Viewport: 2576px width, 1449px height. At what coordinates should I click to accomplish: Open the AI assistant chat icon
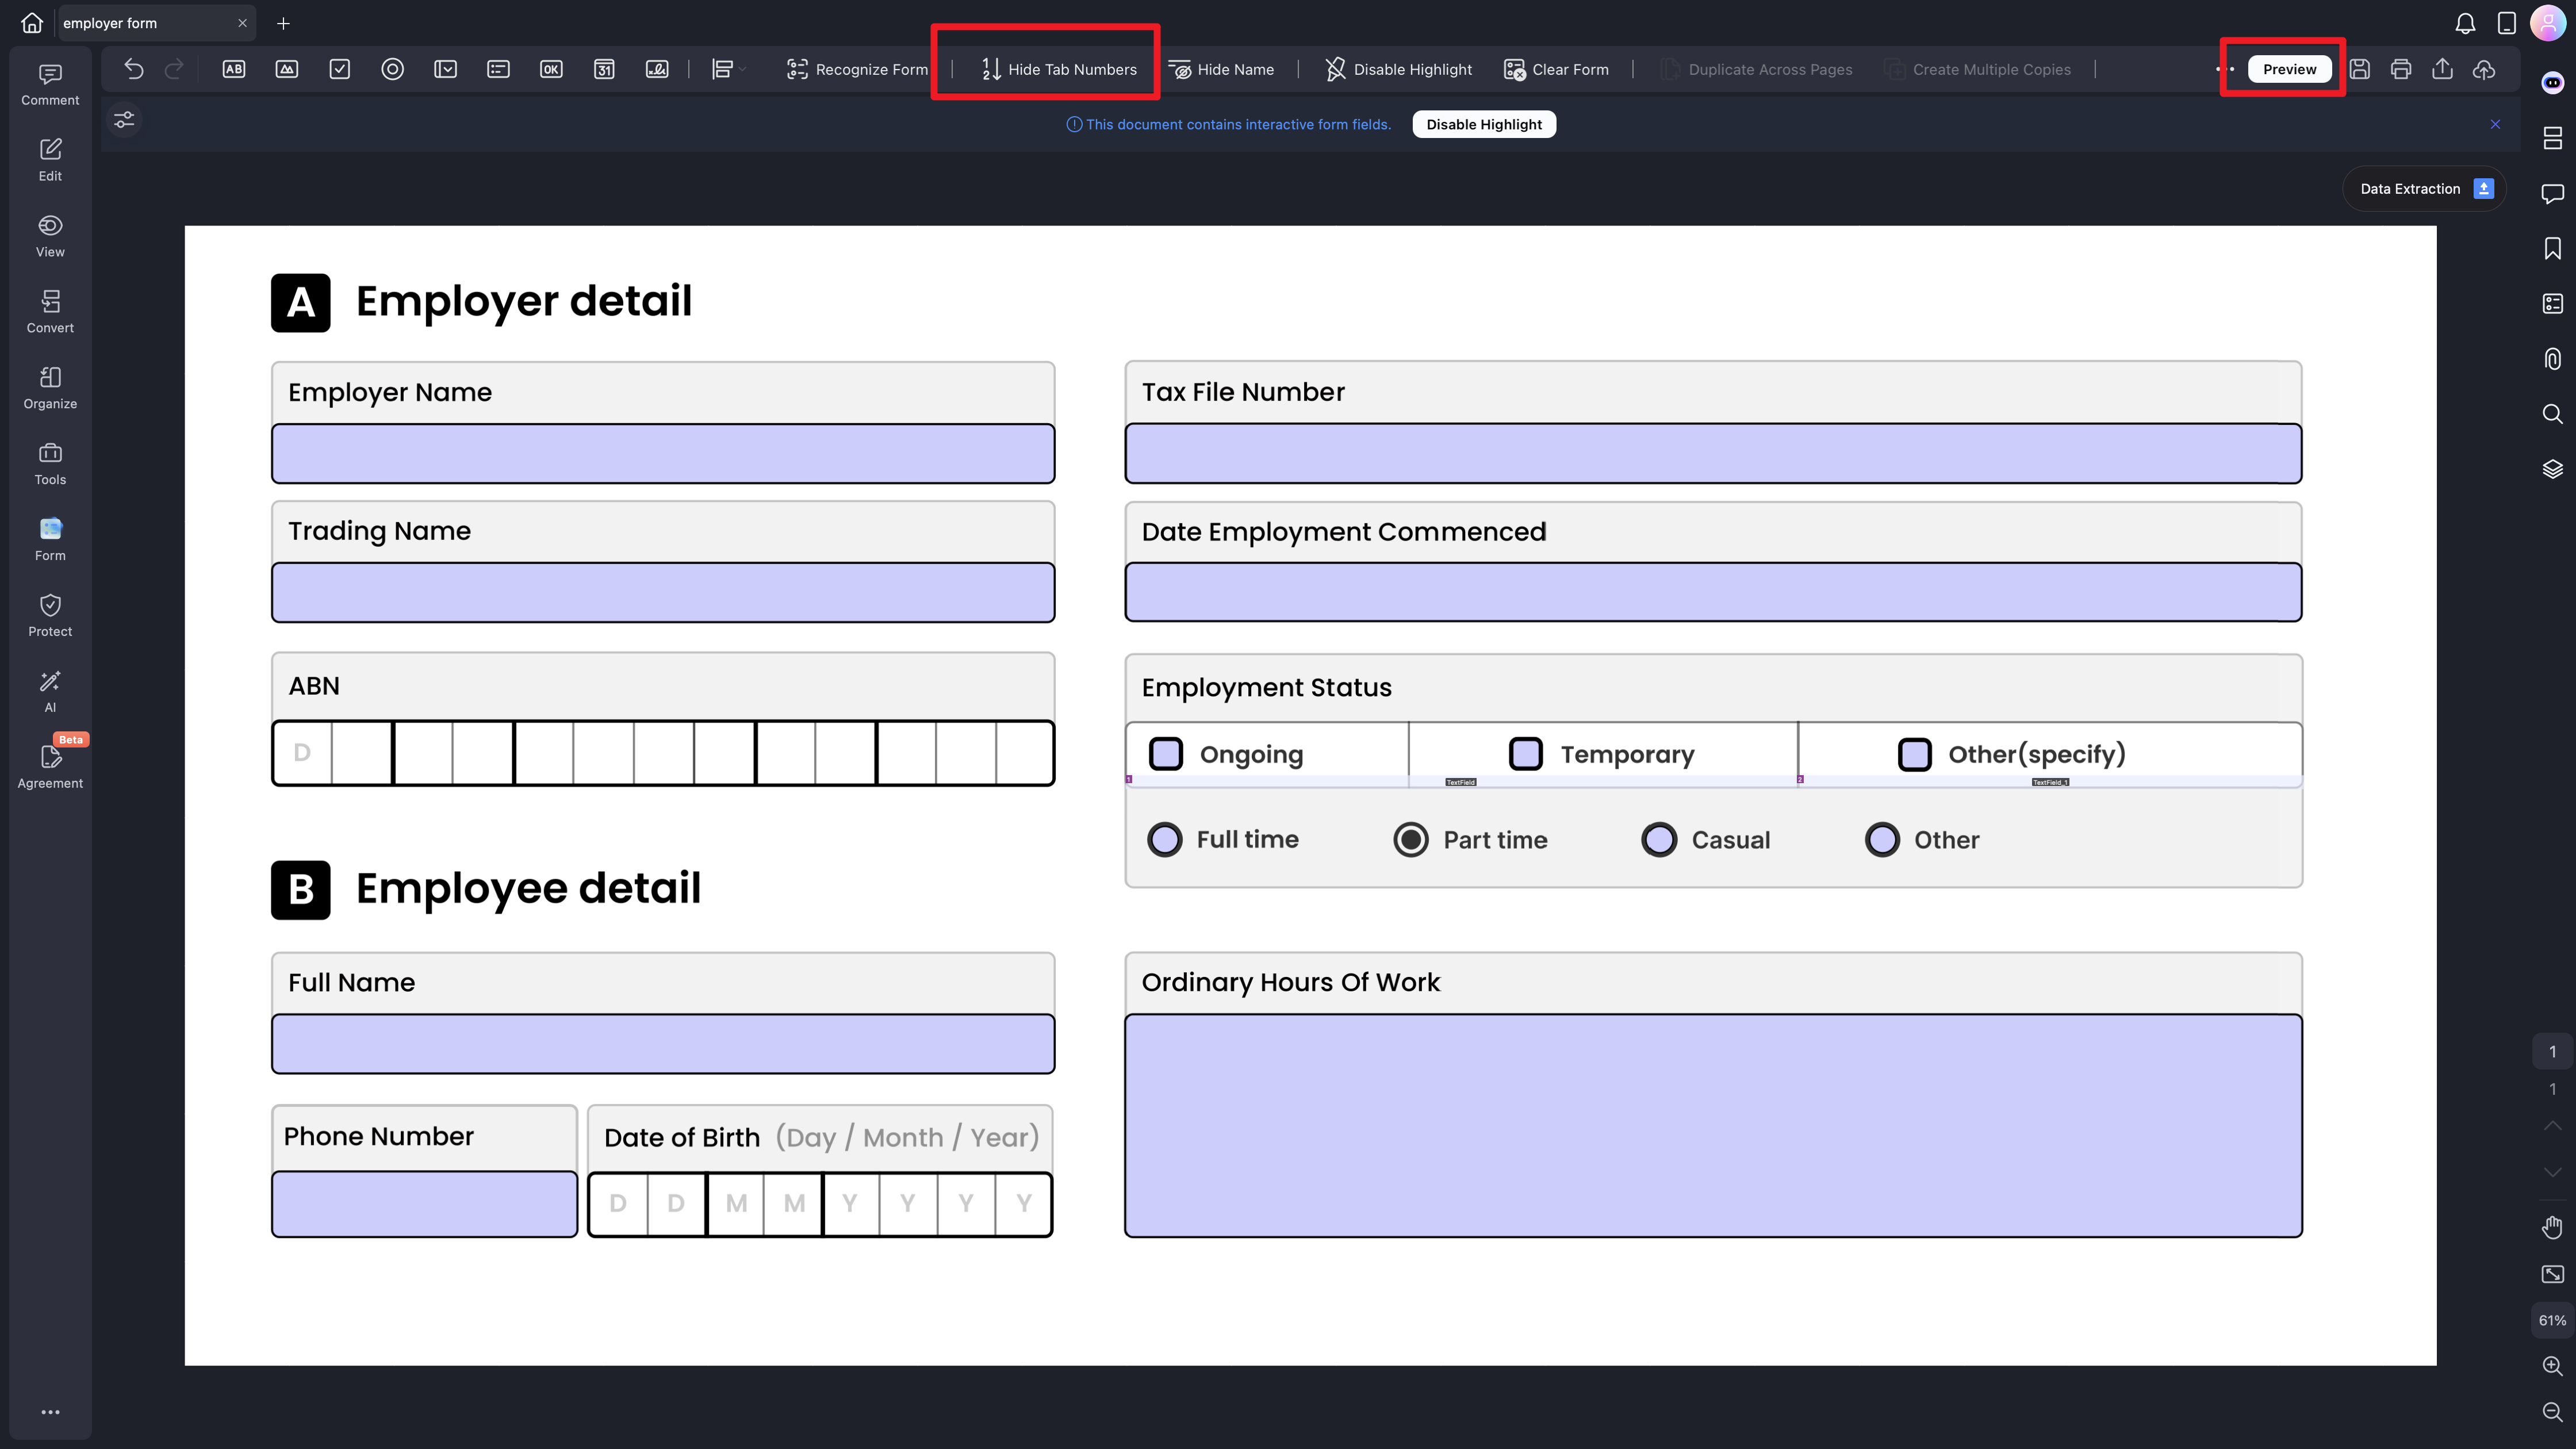(x=2553, y=83)
